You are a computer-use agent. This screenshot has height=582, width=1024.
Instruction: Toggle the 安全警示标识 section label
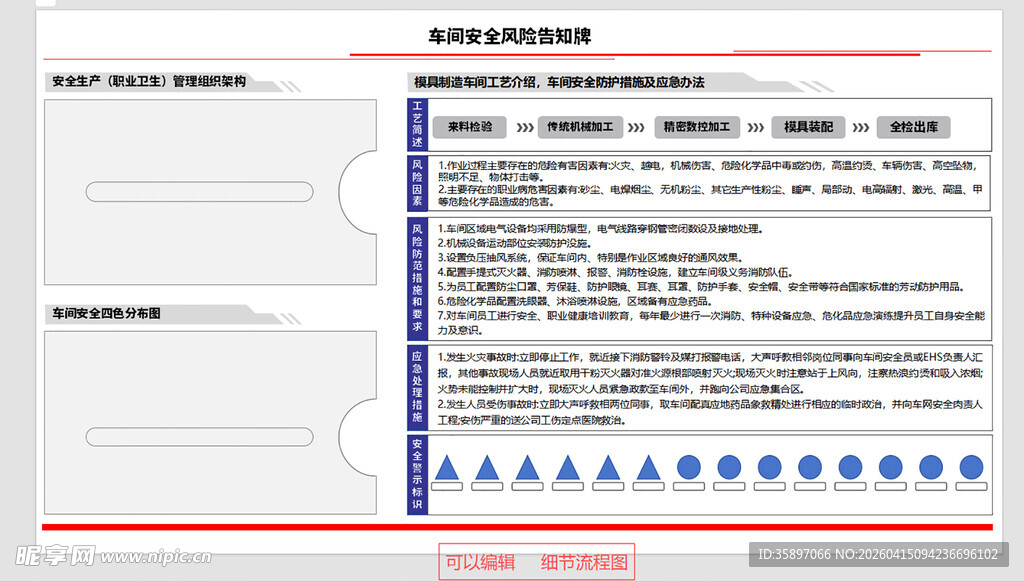pyautogui.click(x=419, y=472)
